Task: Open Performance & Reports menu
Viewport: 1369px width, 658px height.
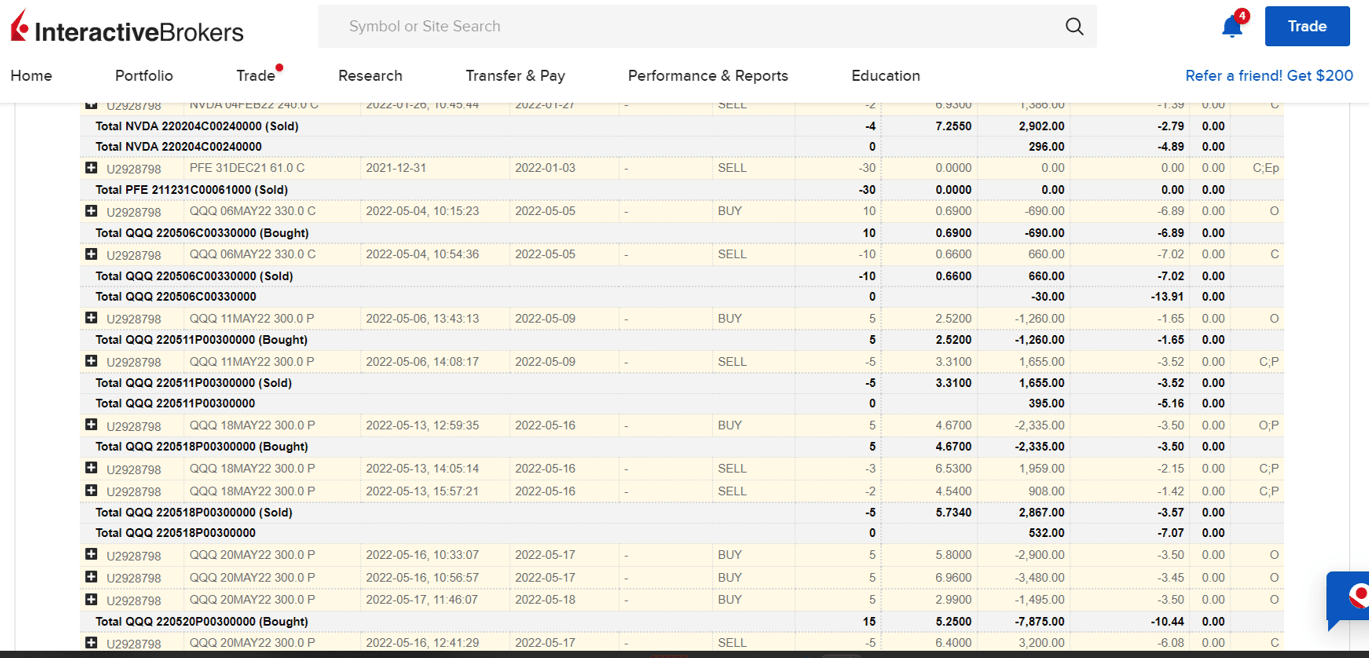Action: click(x=707, y=76)
